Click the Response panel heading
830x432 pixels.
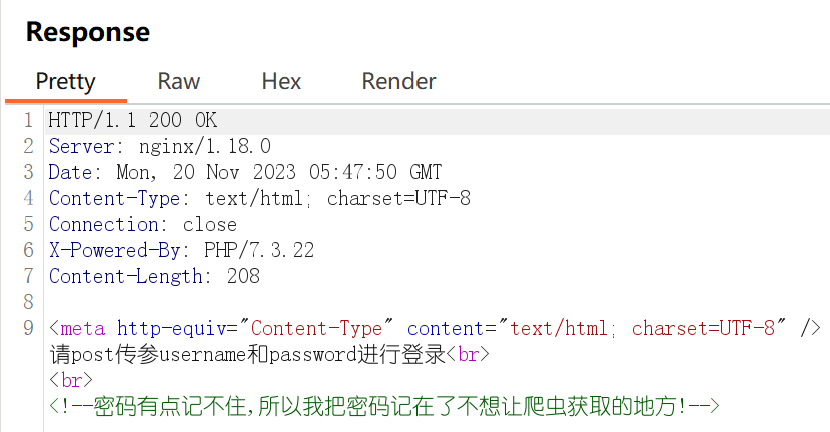[x=88, y=32]
